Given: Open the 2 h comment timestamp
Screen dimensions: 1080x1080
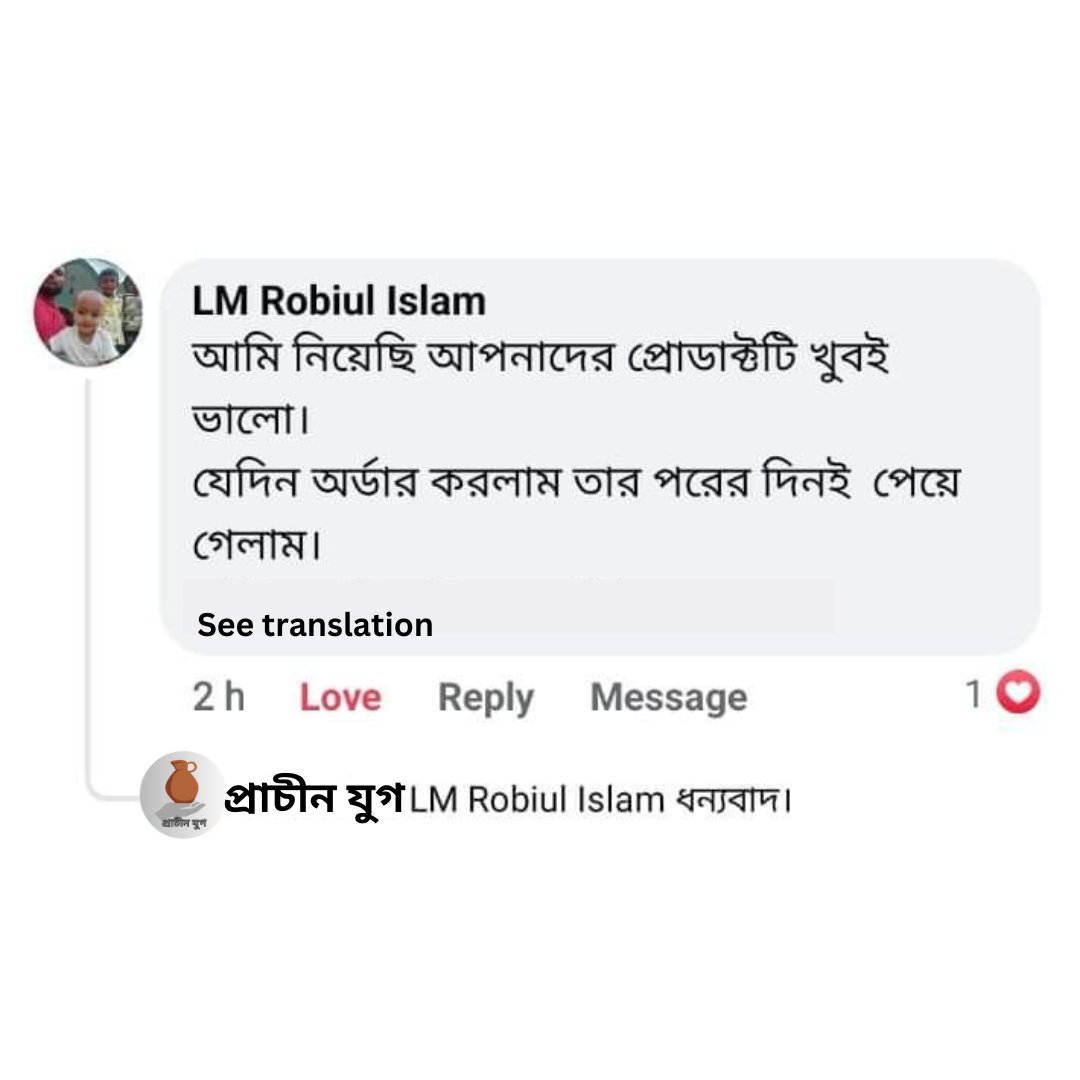Looking at the screenshot, I should pyautogui.click(x=218, y=697).
